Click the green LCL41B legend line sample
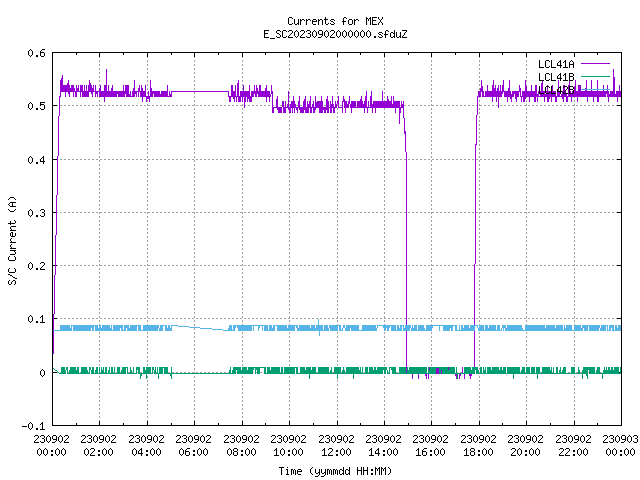 [595, 76]
